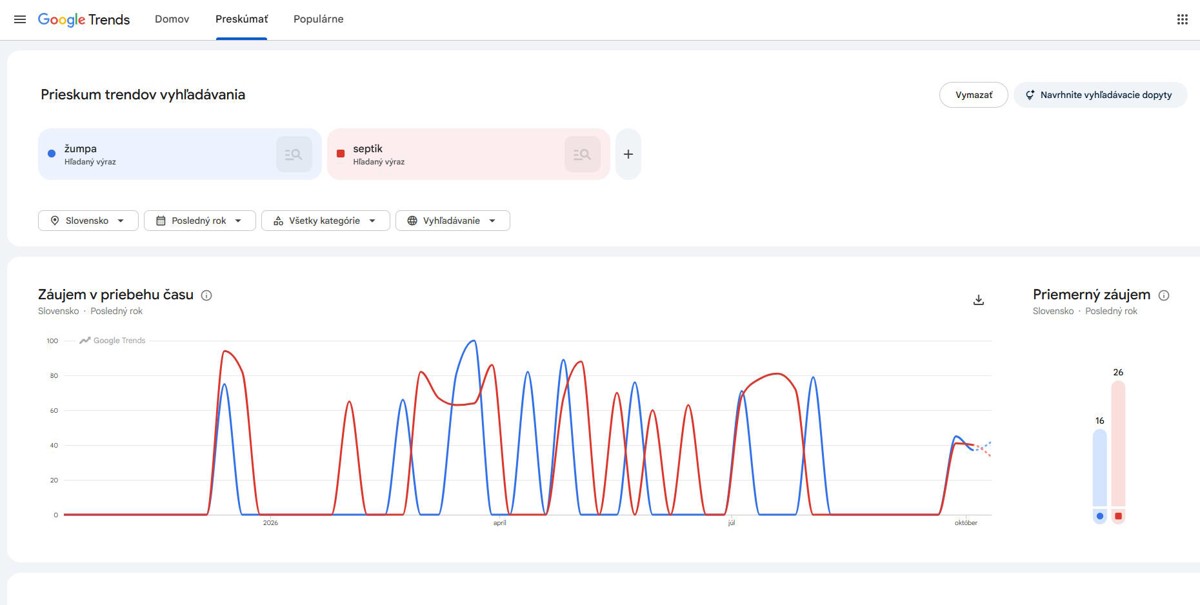Image resolution: width=1200 pixels, height=605 pixels.
Task: Expand the Slovensko region dropdown
Action: click(88, 221)
